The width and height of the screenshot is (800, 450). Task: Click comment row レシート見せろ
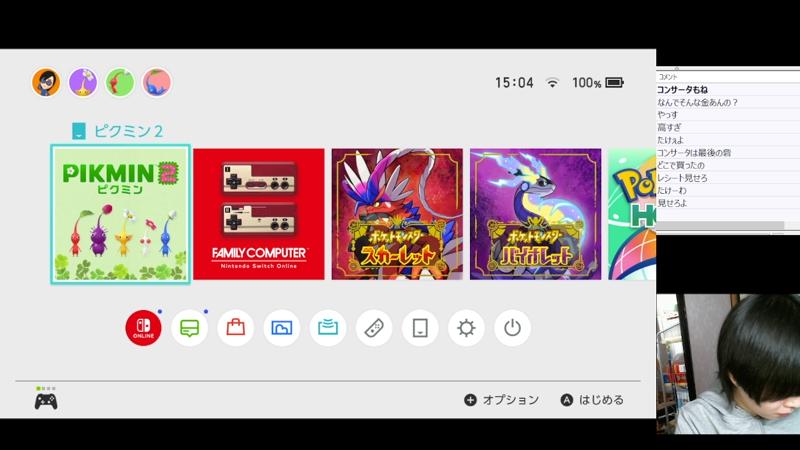(x=728, y=178)
